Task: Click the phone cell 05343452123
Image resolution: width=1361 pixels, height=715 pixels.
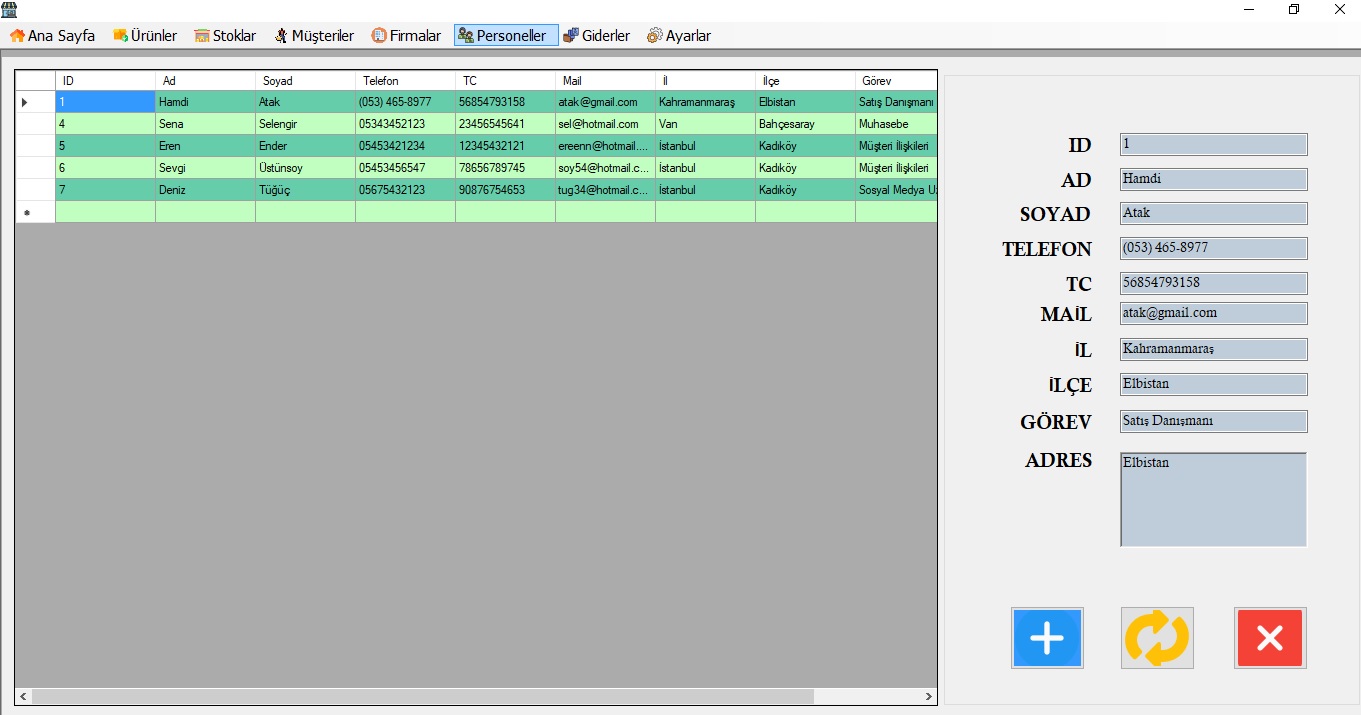Action: point(405,124)
